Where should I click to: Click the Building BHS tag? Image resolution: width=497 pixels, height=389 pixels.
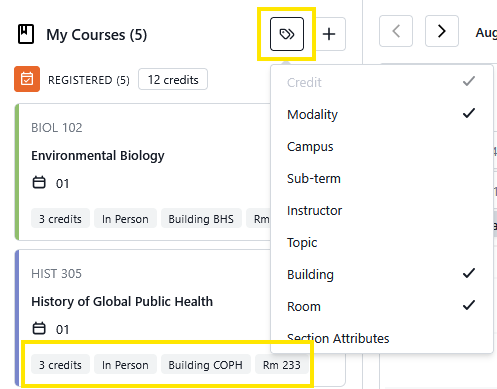(201, 219)
